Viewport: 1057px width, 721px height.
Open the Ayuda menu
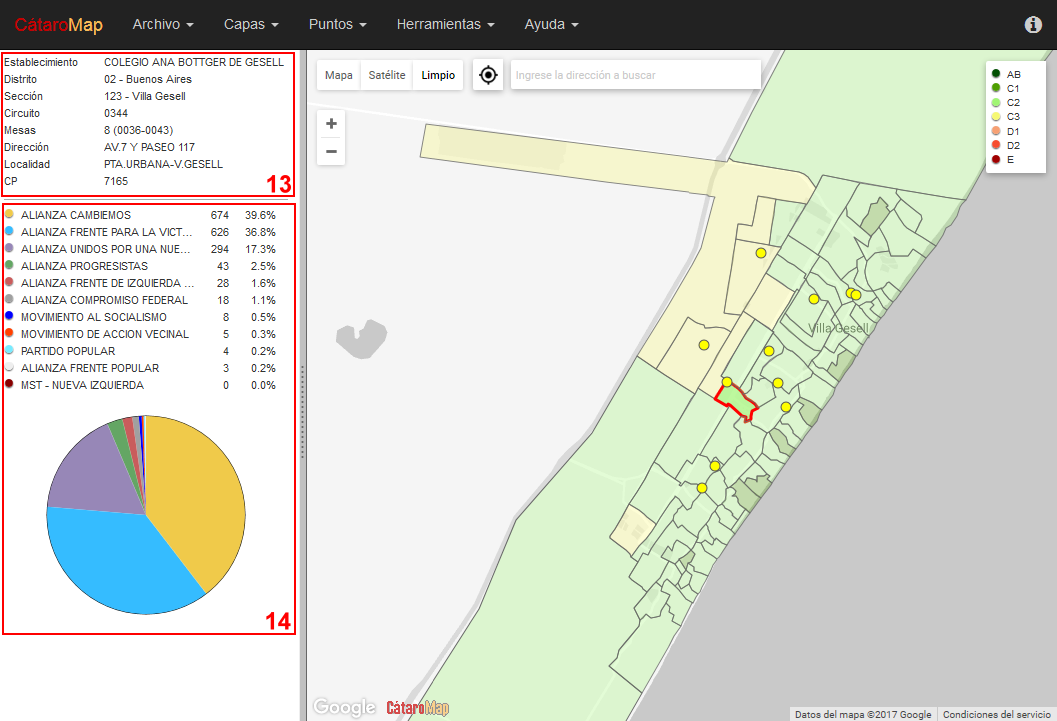pos(551,24)
